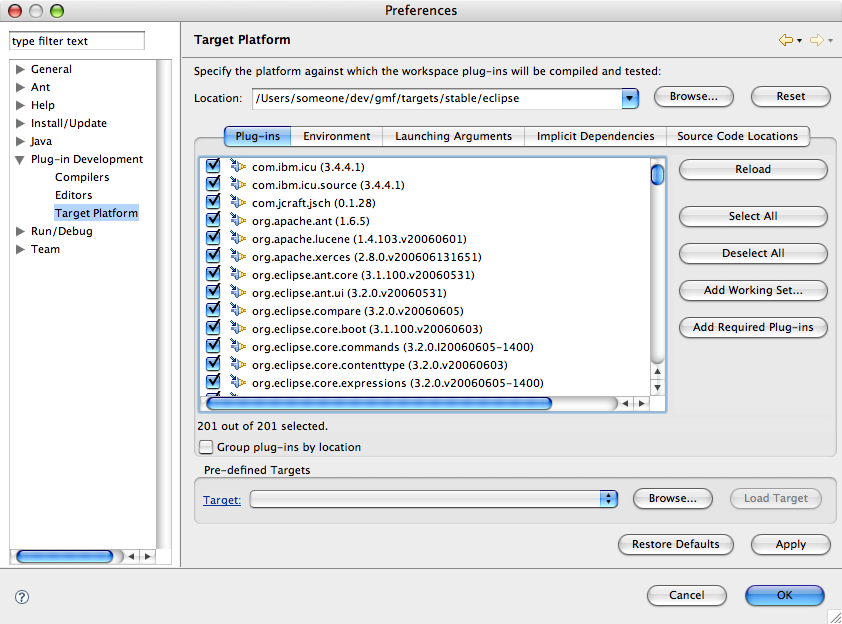Open the Source Code Locations tab
This screenshot has width=842, height=624.
737,136
